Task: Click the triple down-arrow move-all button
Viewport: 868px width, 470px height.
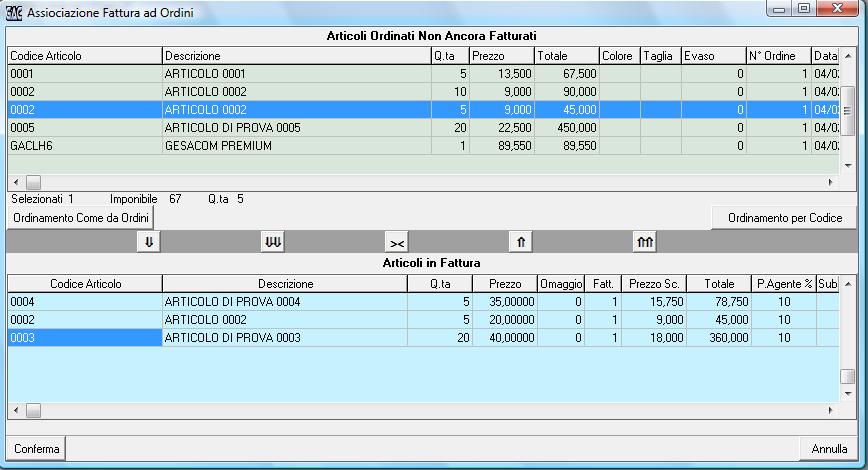Action: [x=273, y=242]
